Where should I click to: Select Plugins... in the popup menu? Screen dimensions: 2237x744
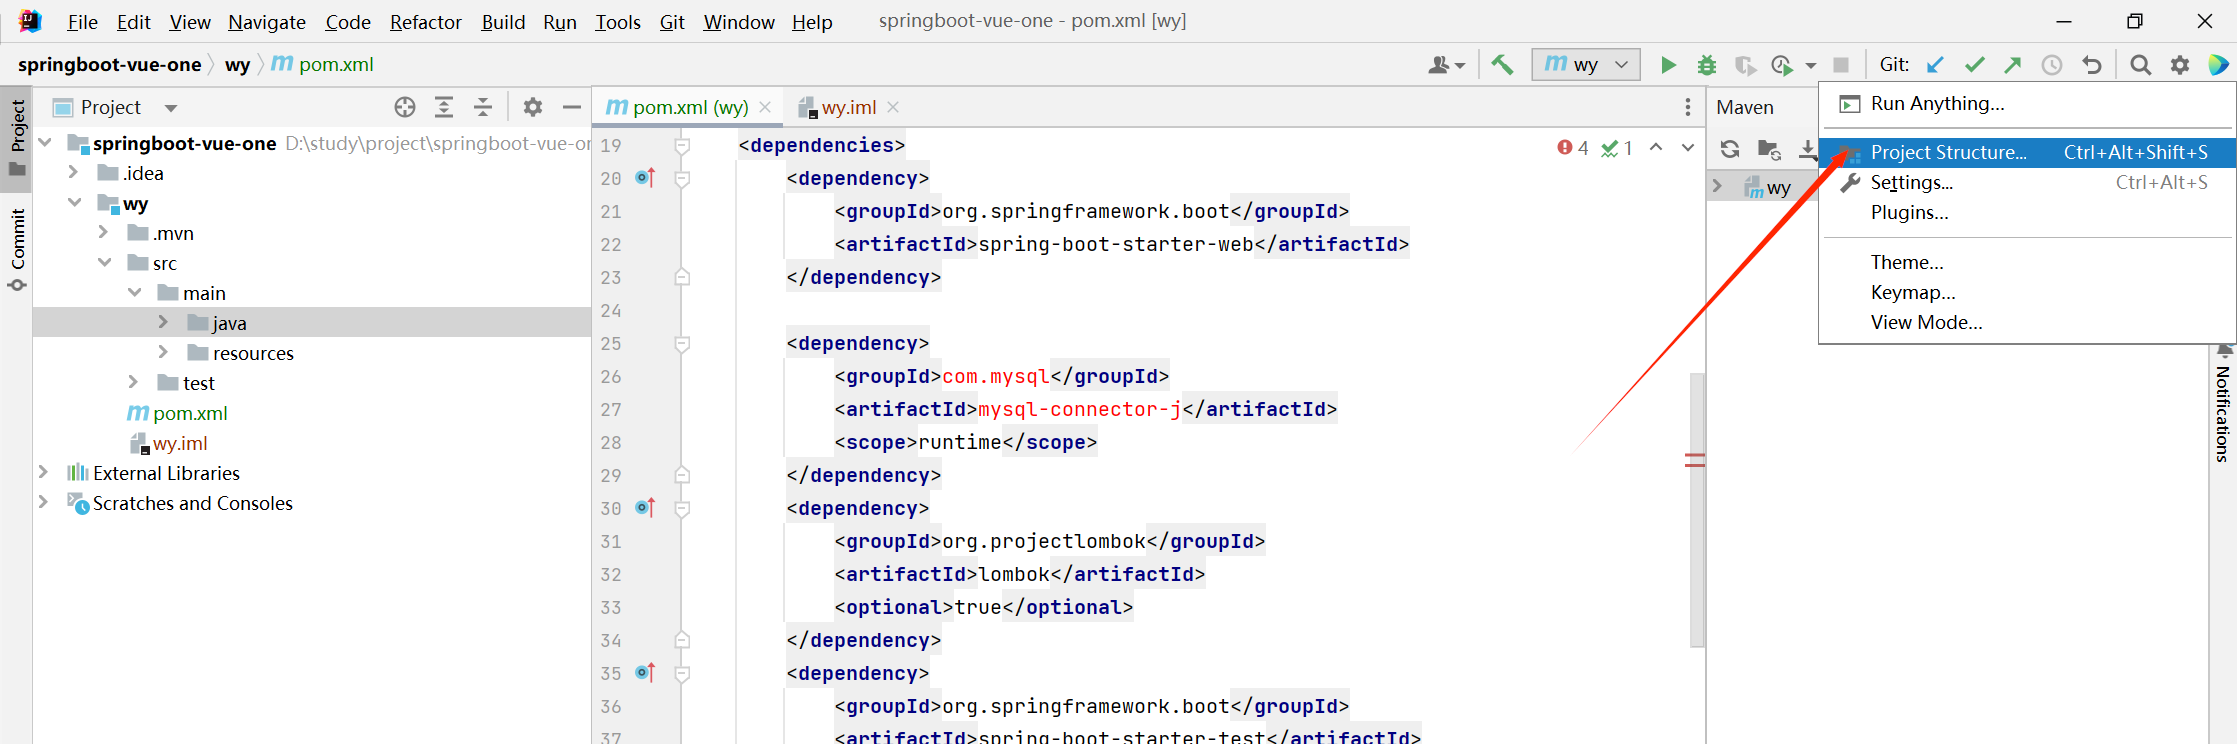(x=2027, y=212)
